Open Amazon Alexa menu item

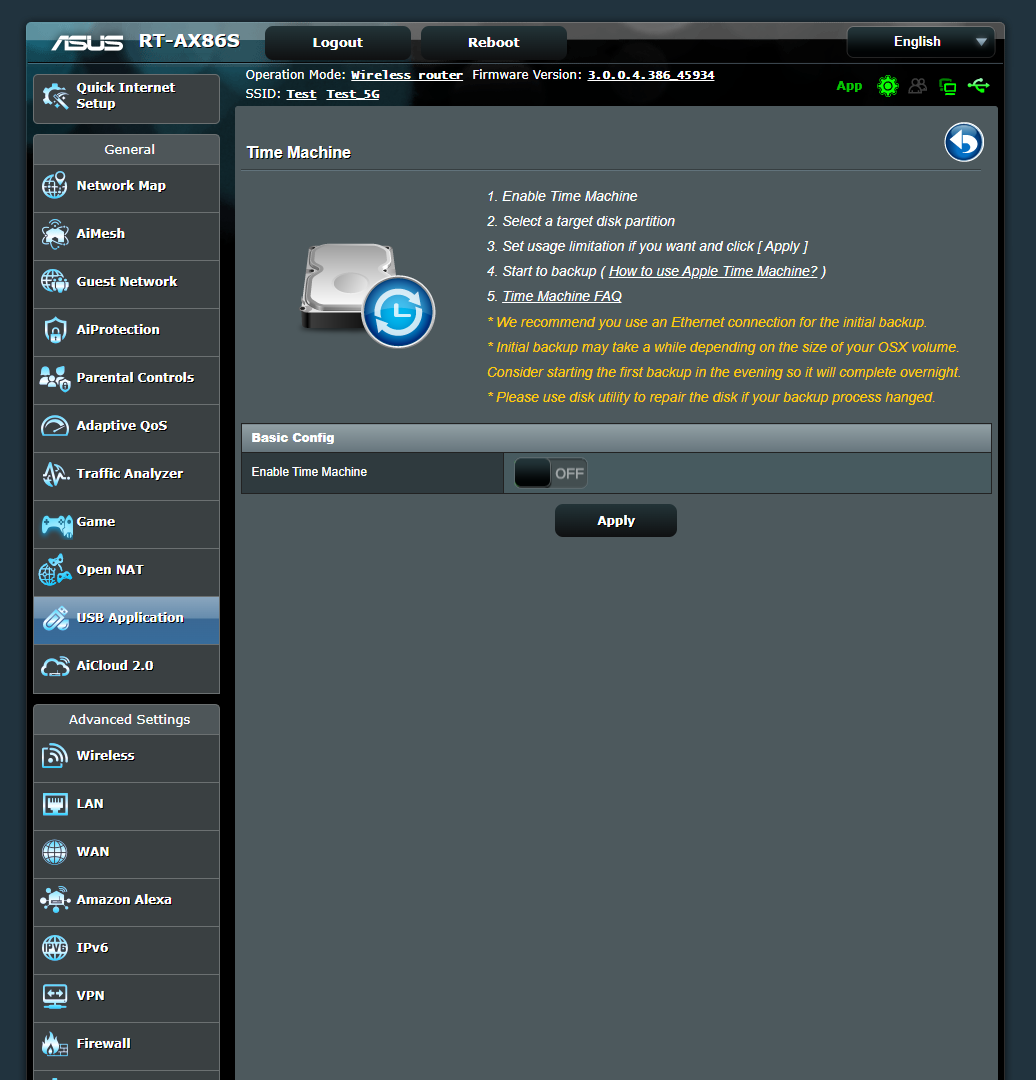click(126, 902)
